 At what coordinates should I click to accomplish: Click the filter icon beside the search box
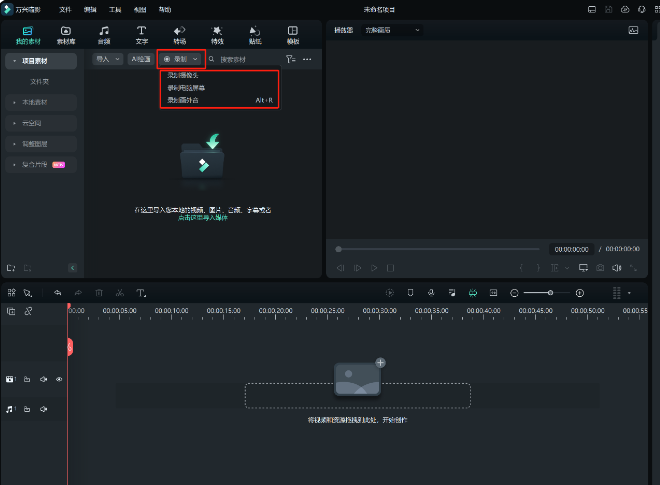291,60
